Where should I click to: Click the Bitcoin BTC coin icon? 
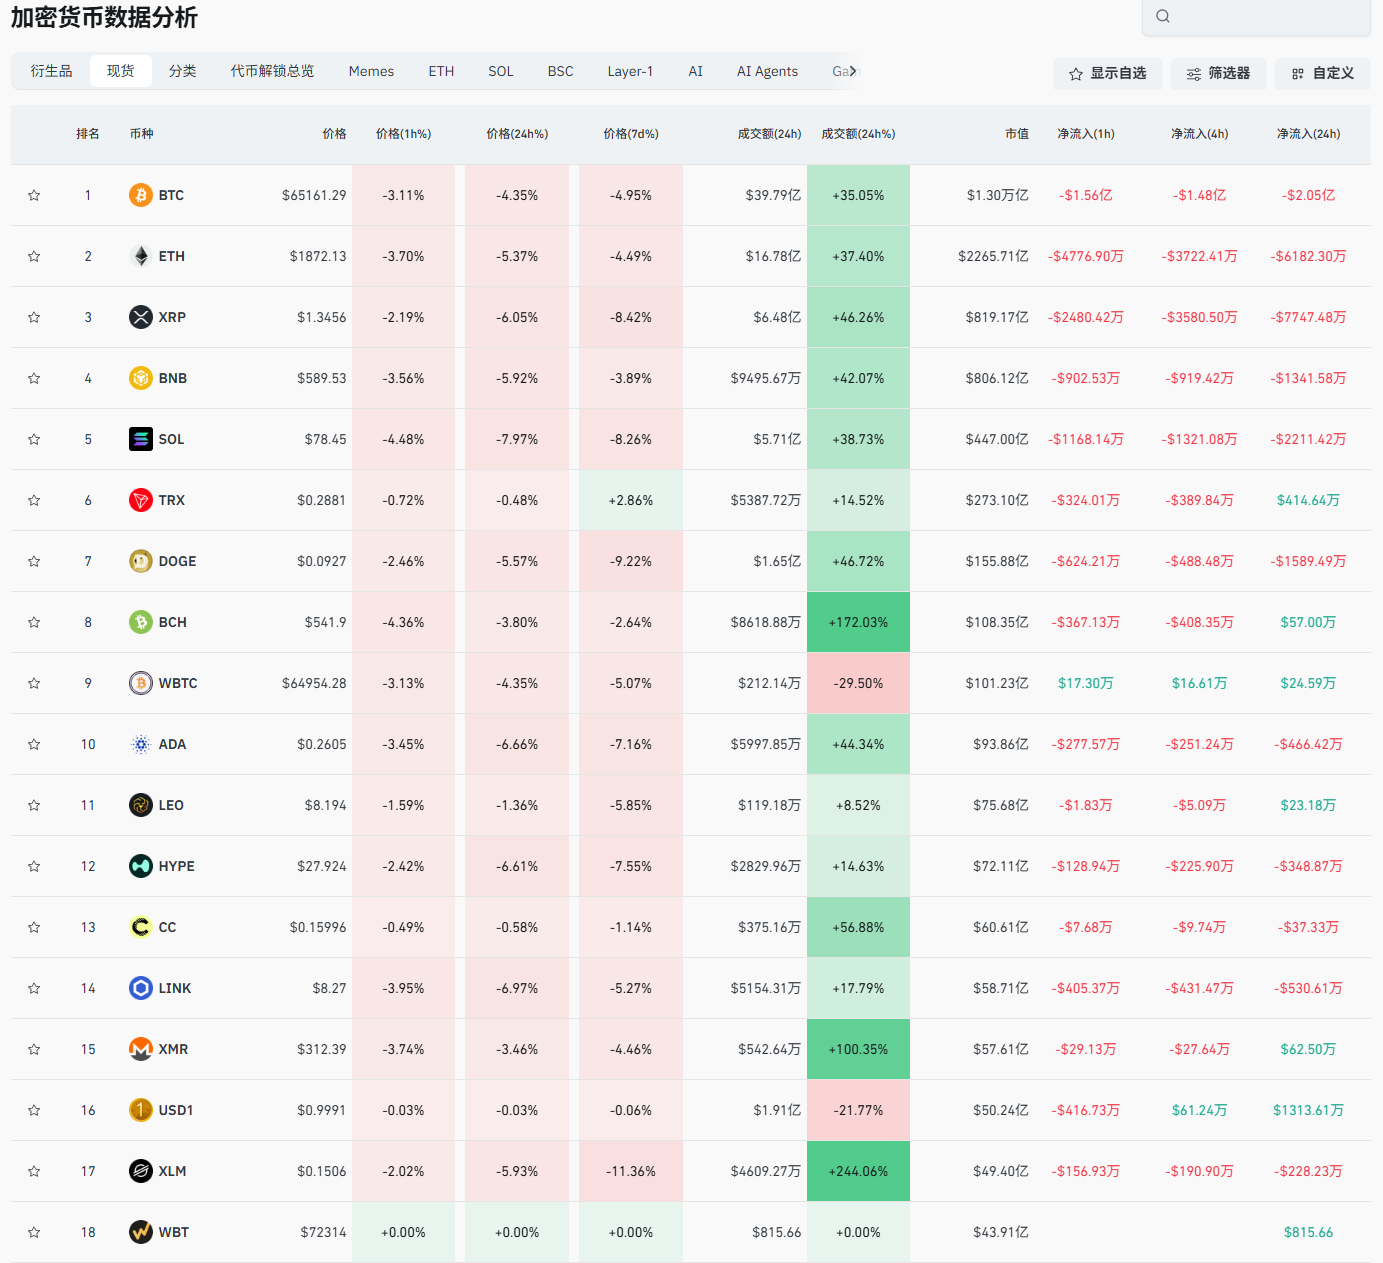tap(141, 195)
